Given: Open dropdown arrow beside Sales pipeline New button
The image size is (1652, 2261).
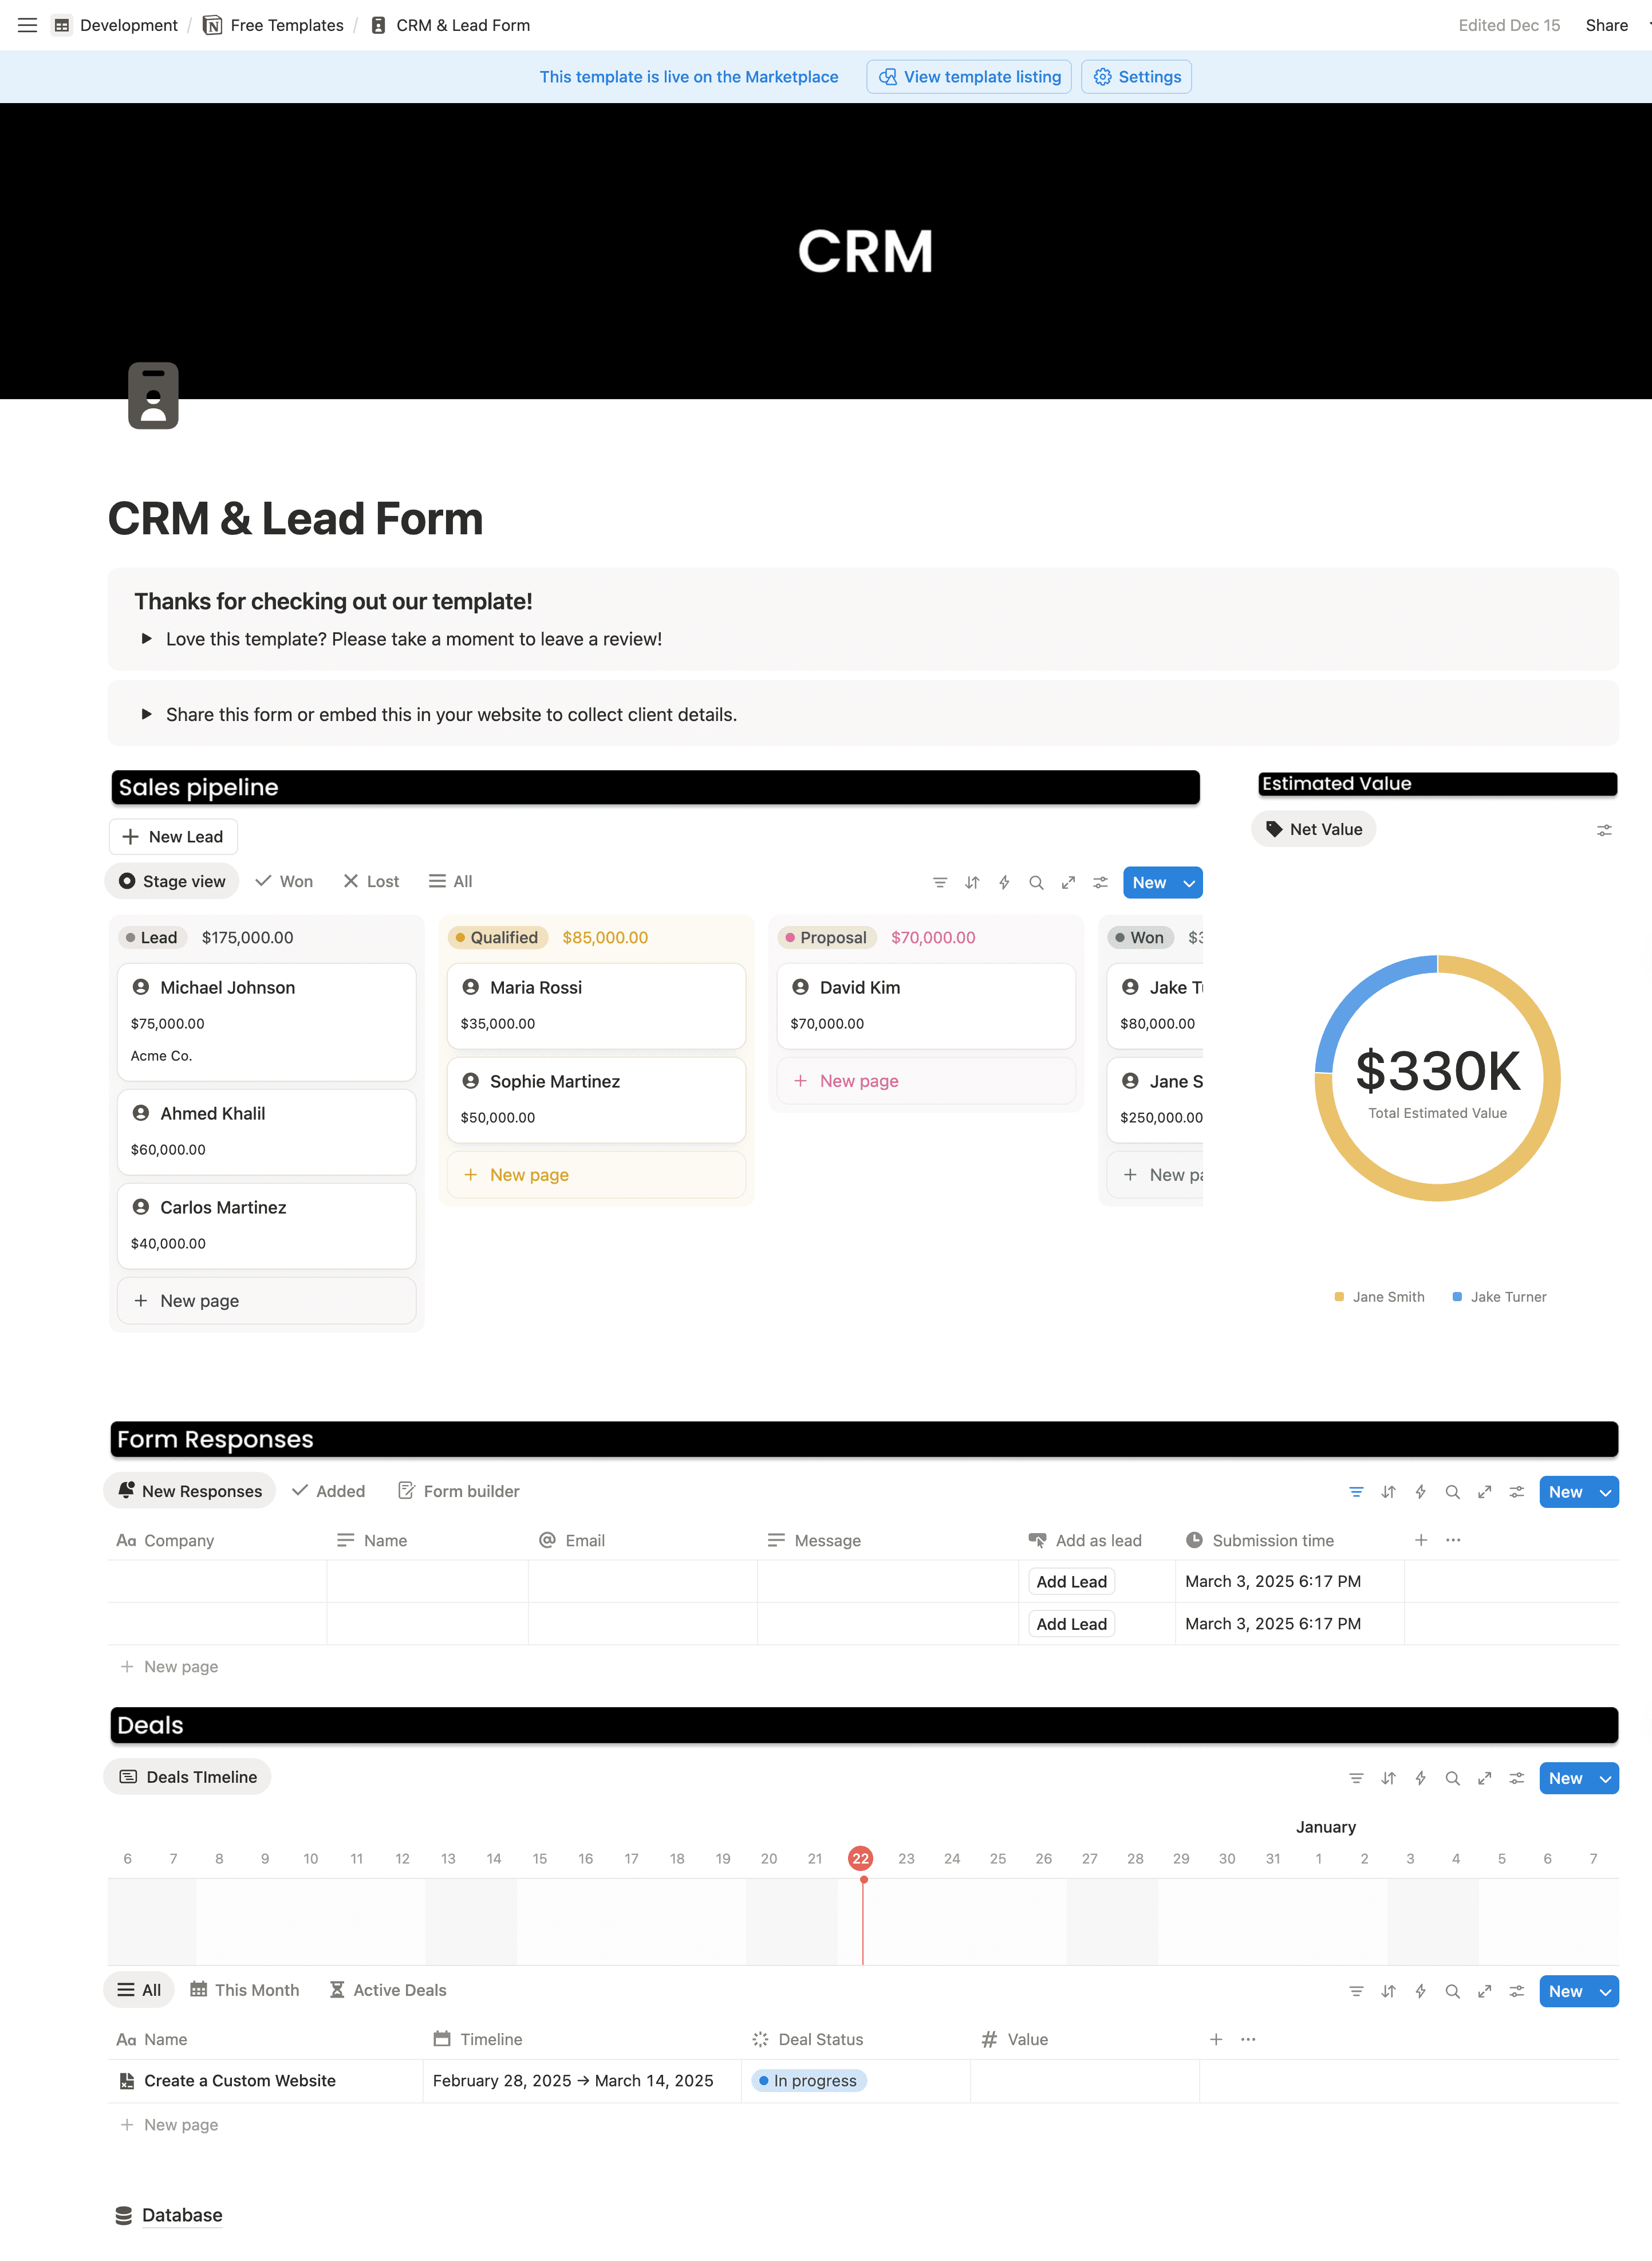Looking at the screenshot, I should point(1189,882).
